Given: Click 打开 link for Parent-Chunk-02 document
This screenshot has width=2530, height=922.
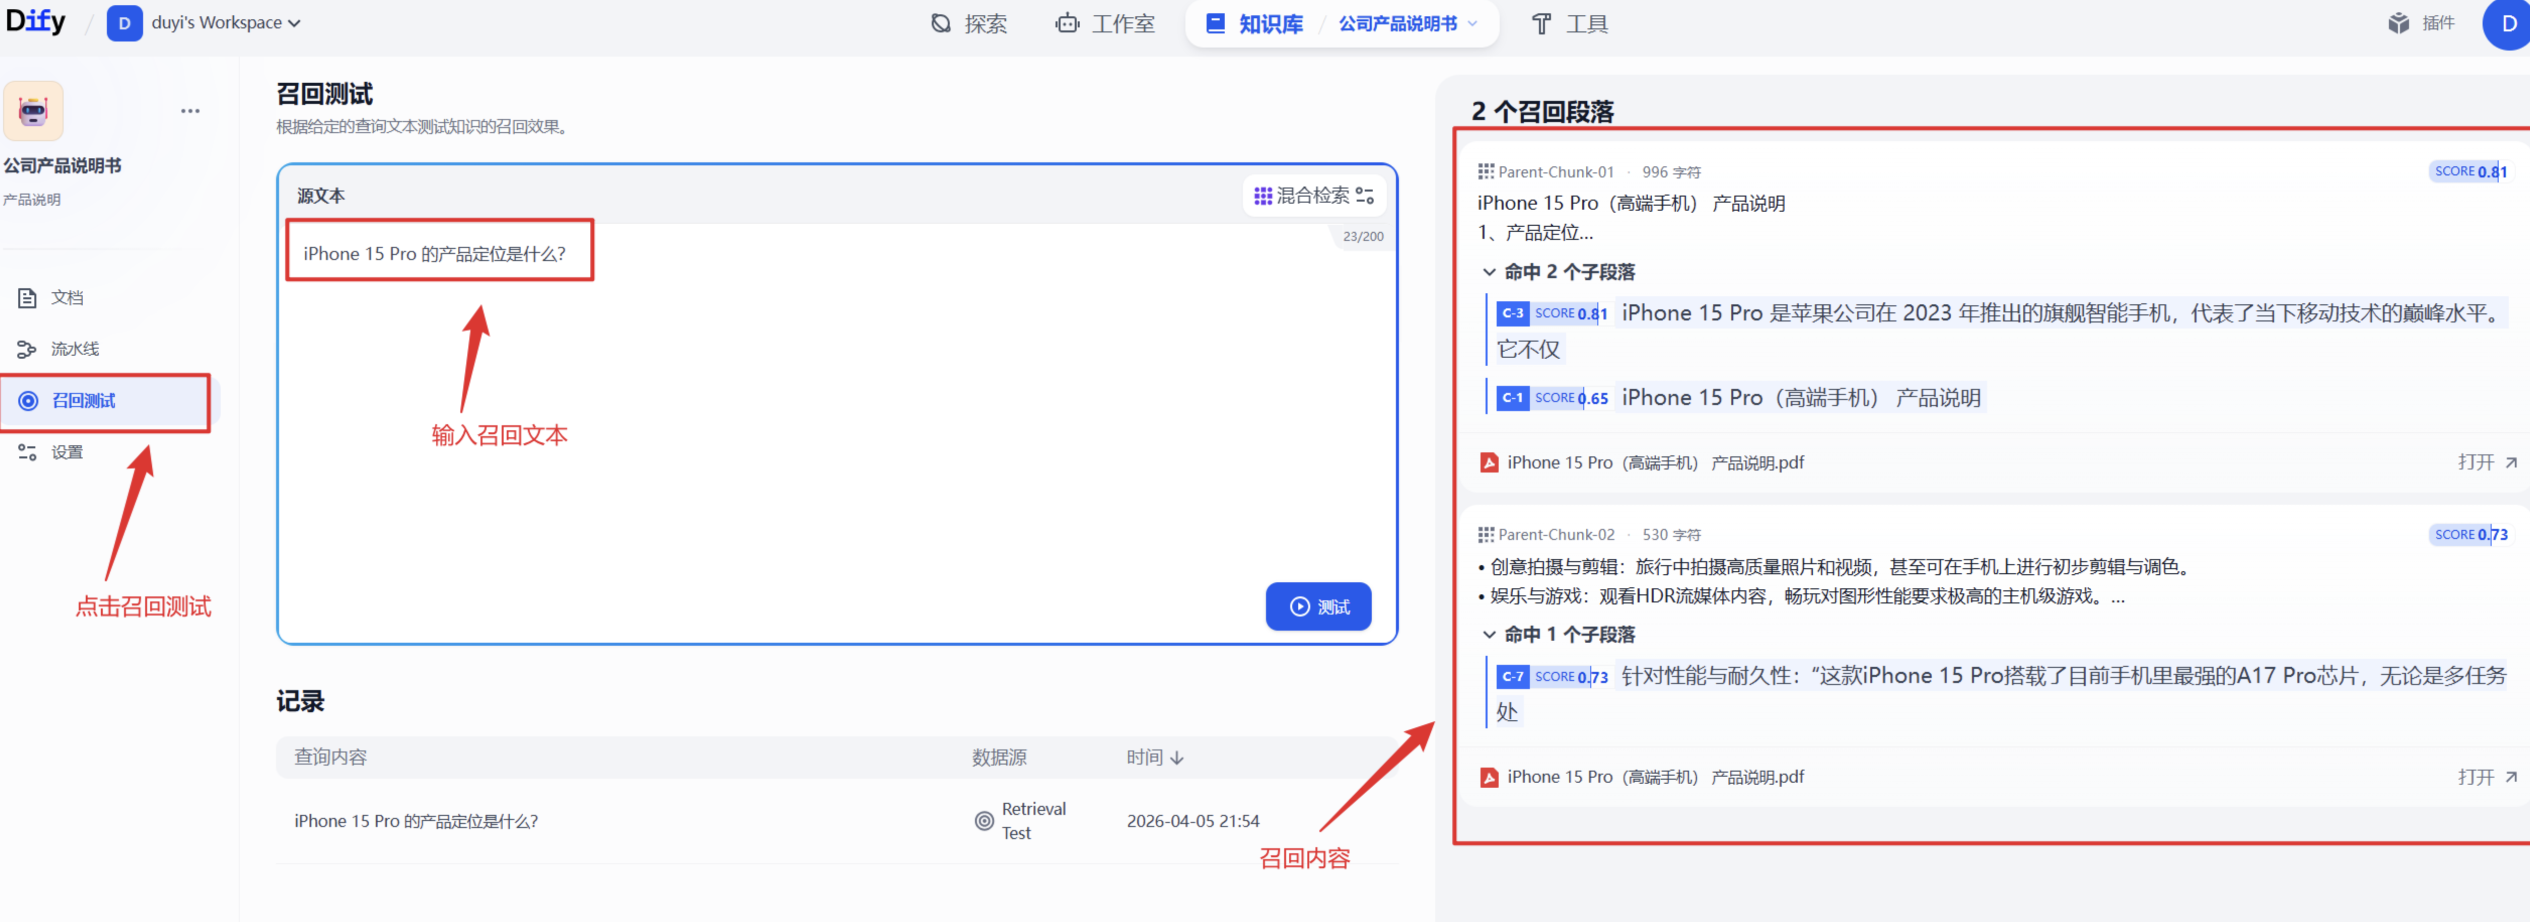Looking at the screenshot, I should [2487, 777].
